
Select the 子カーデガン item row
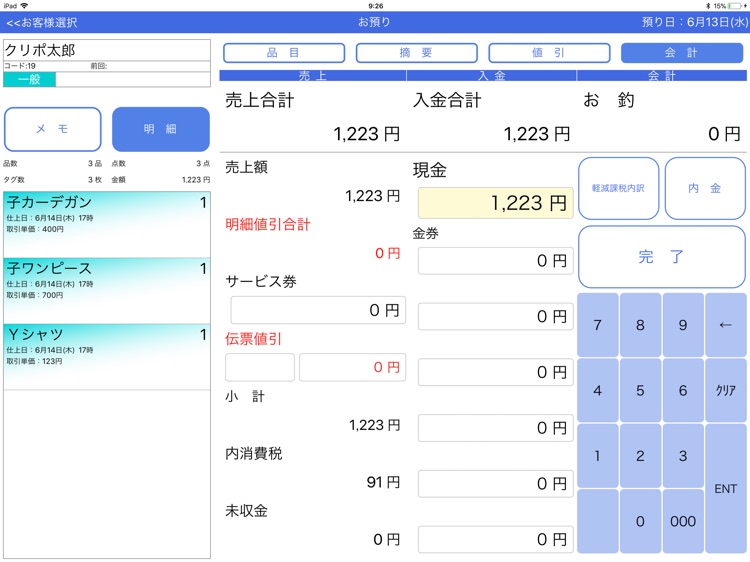(x=107, y=224)
